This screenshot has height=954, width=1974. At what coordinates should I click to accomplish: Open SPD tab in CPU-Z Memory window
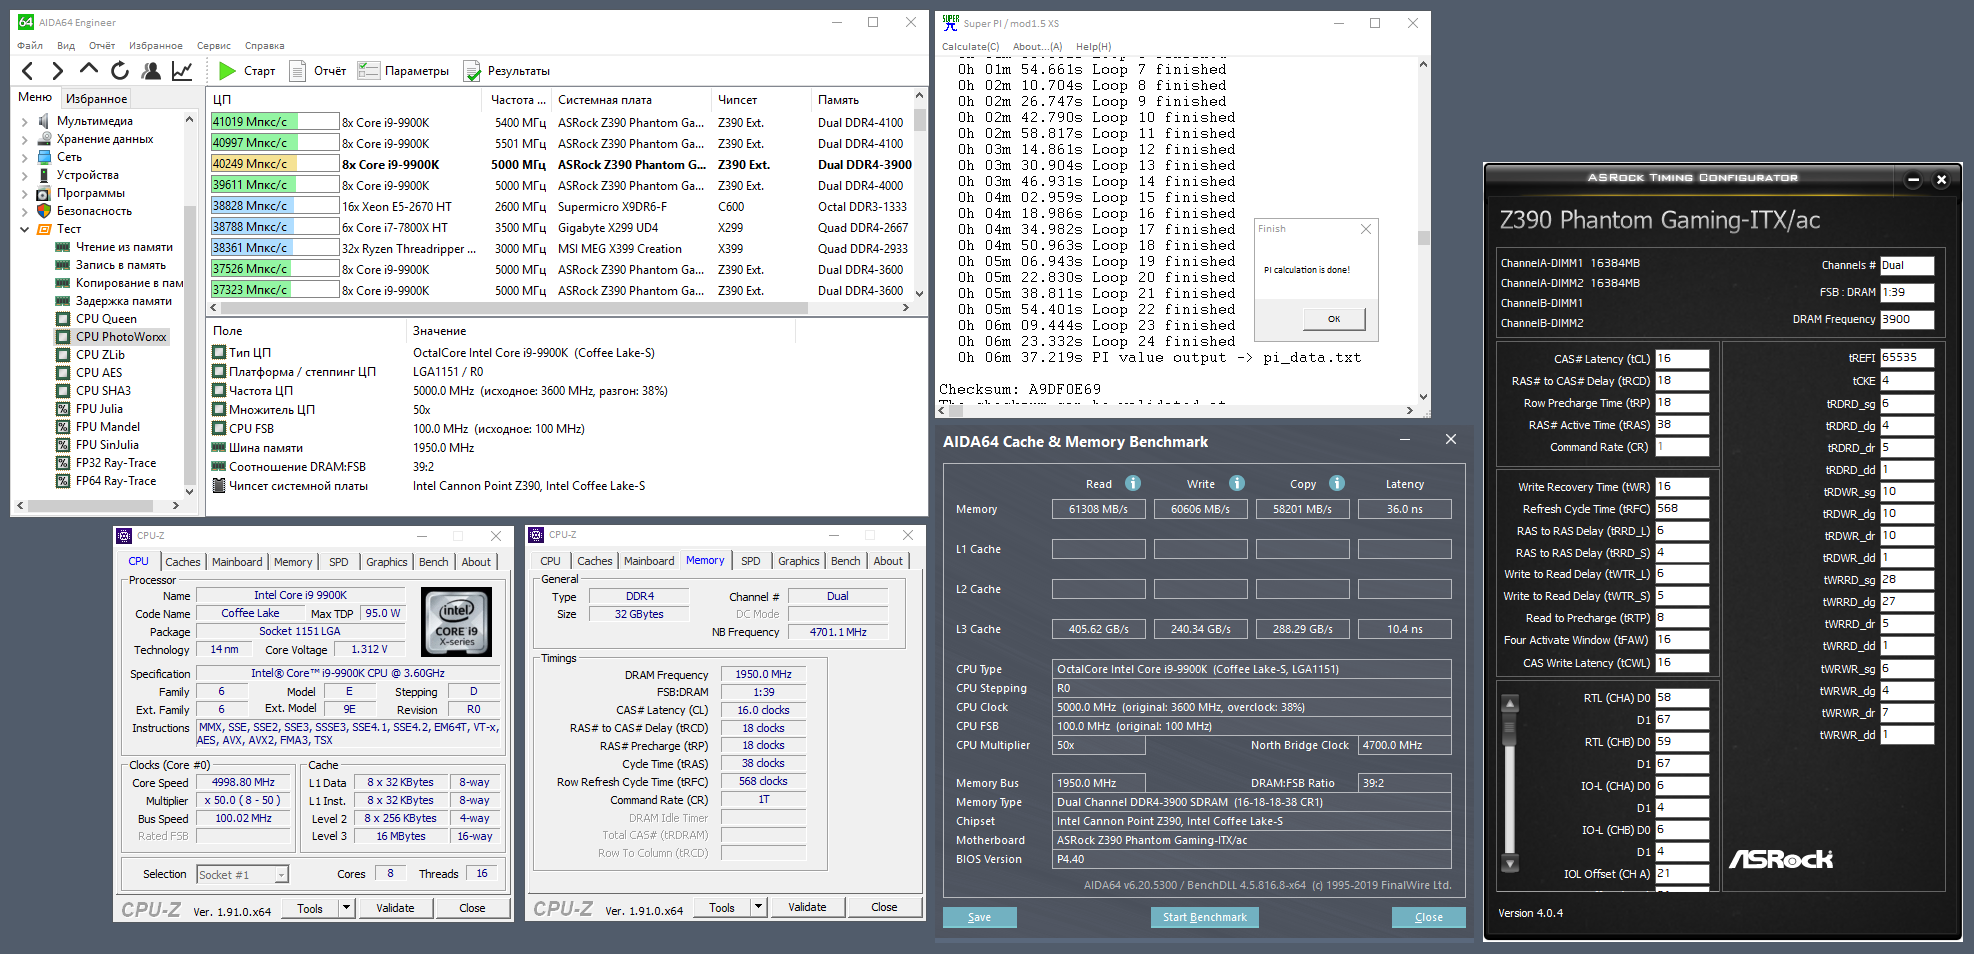click(751, 561)
